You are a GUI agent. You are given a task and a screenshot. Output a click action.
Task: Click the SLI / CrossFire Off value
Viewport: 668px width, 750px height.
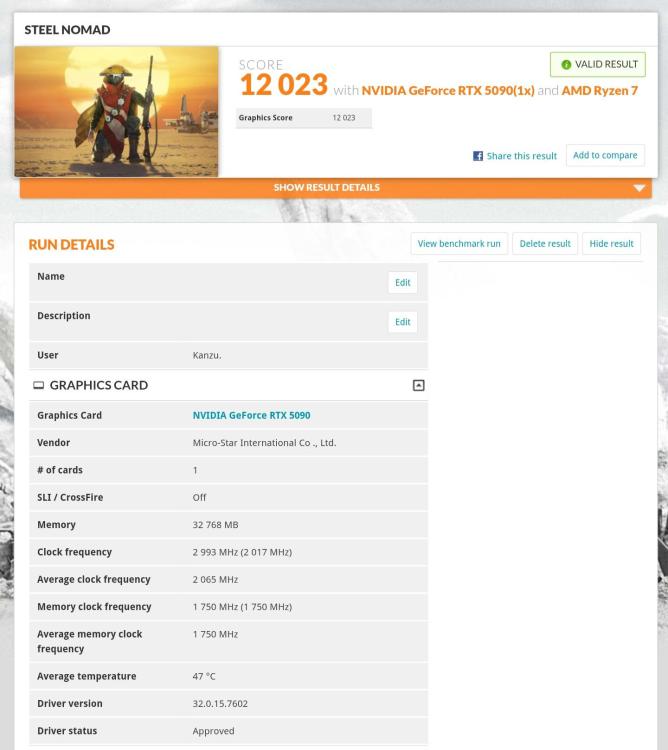point(199,497)
